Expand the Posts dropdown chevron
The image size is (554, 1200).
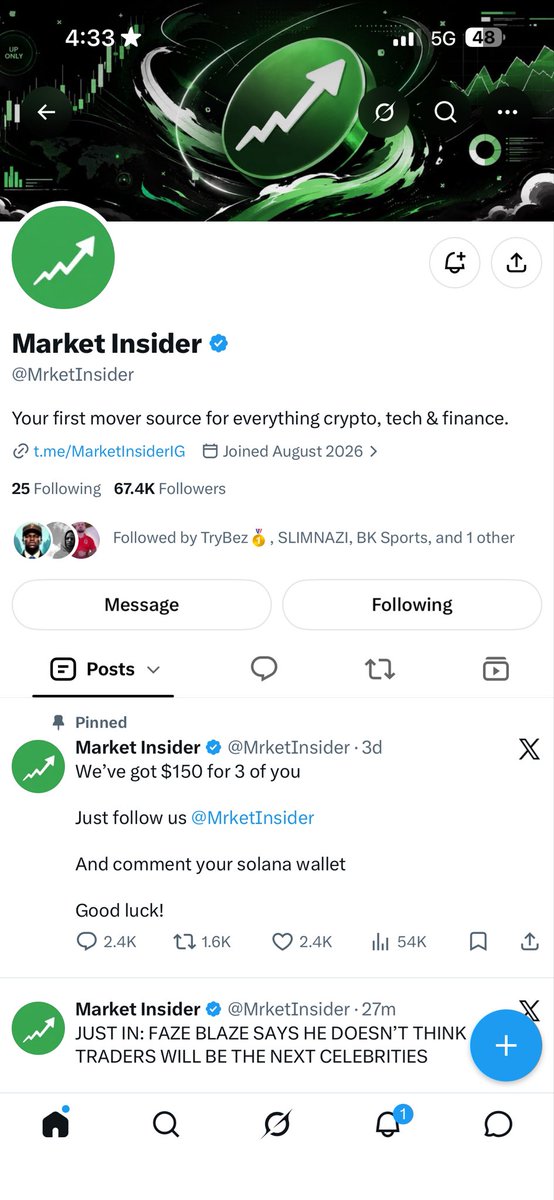(153, 670)
